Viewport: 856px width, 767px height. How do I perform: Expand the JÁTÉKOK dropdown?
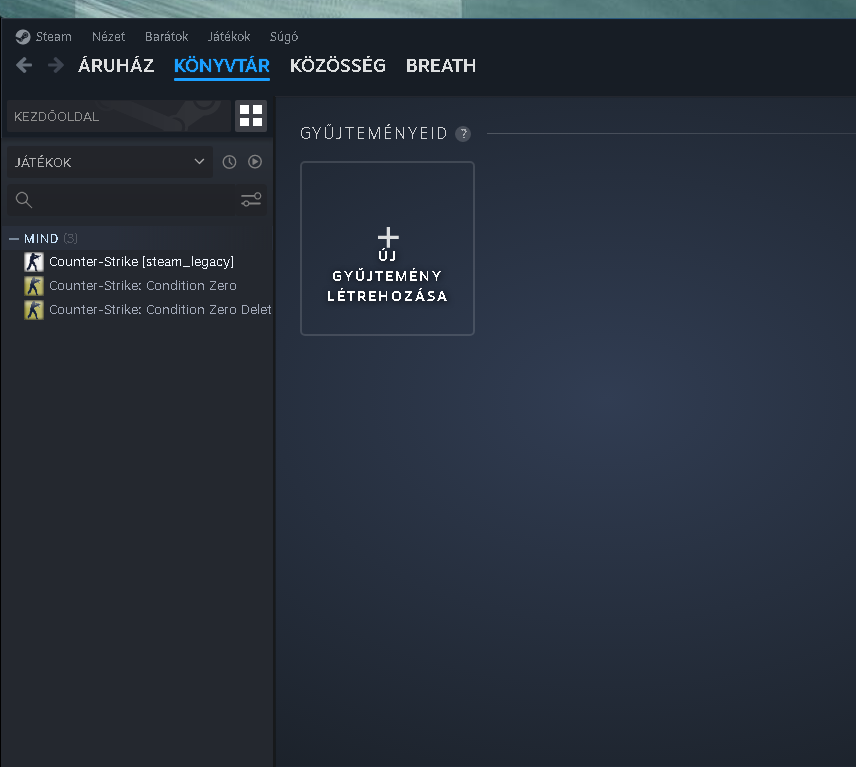(x=199, y=162)
